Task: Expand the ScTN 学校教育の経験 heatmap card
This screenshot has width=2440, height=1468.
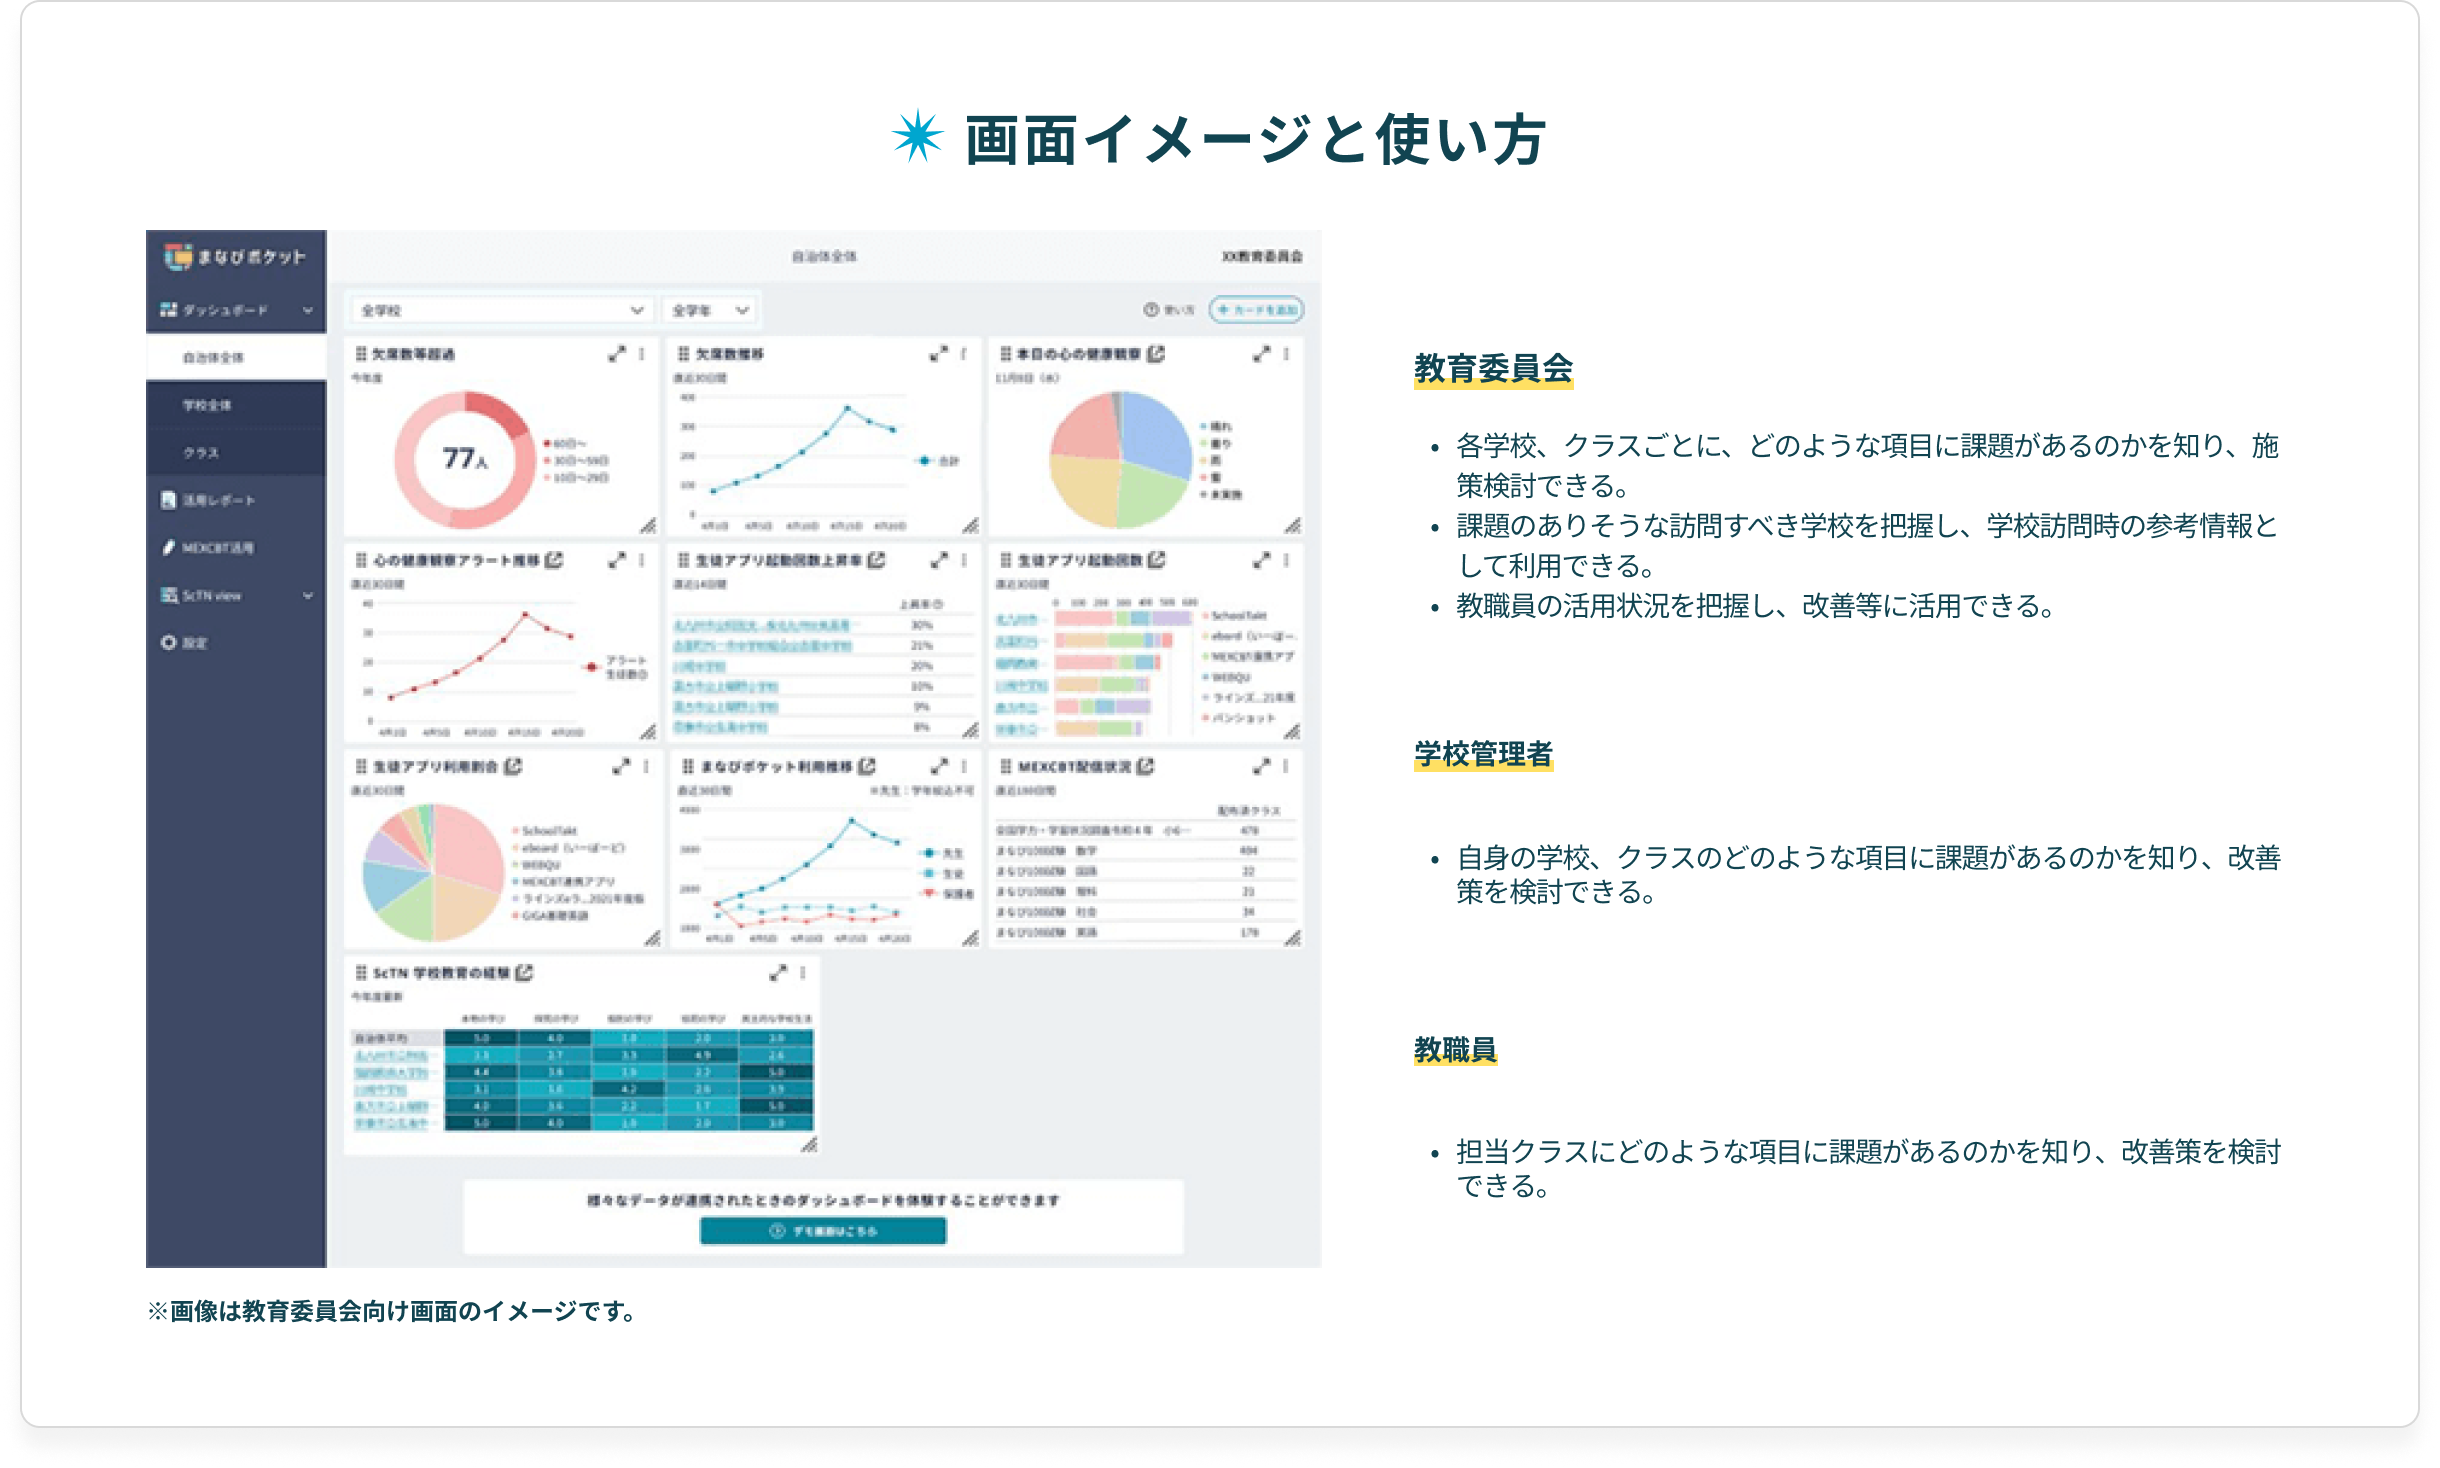Action: coord(778,972)
